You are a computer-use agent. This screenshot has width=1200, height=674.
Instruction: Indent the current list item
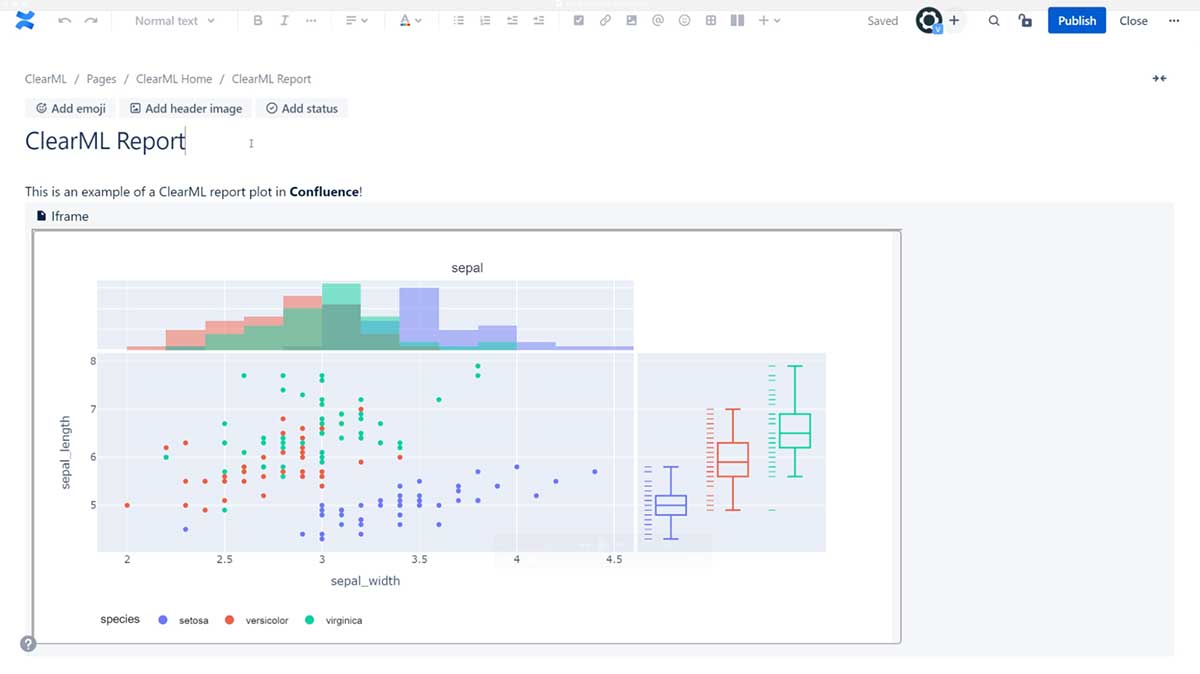tap(539, 20)
